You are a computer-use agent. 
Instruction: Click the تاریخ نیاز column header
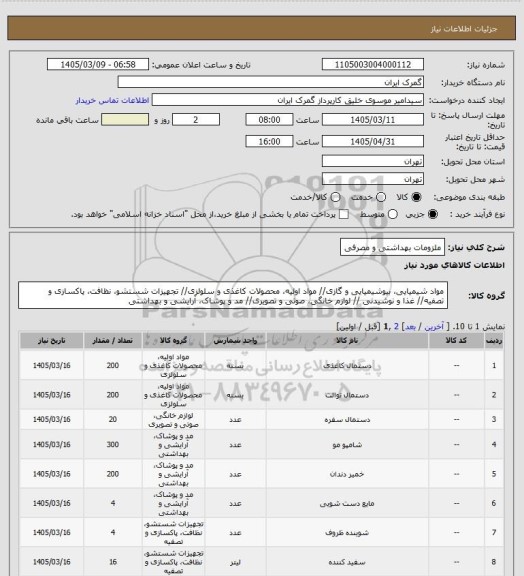coord(51,341)
